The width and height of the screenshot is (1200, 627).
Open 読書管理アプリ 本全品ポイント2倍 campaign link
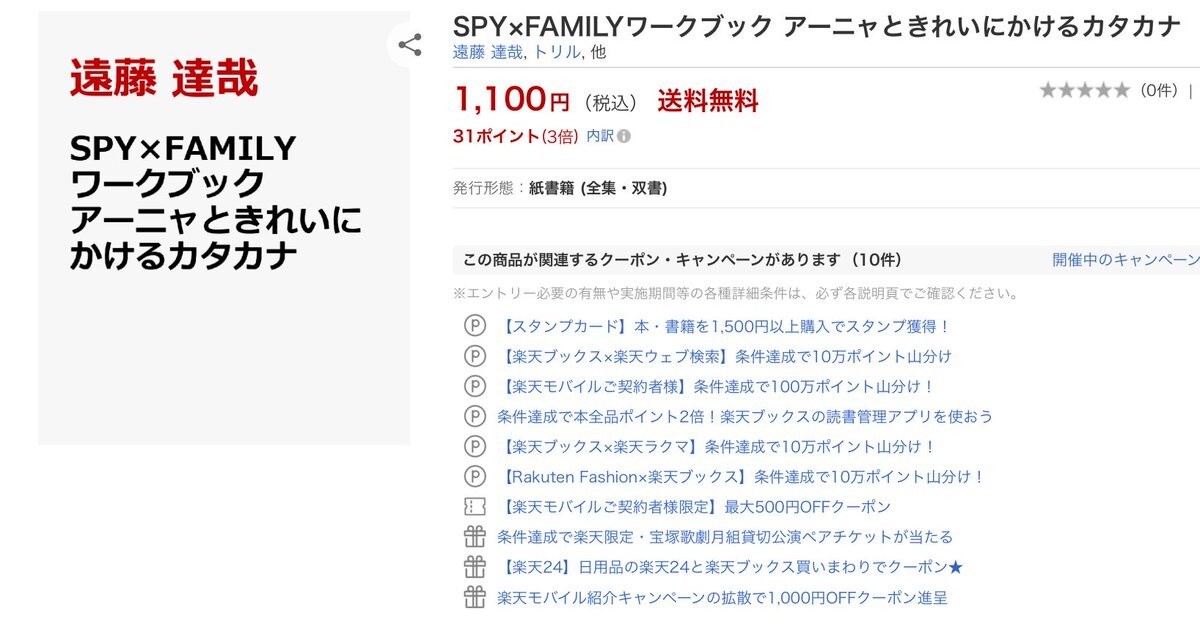745,416
